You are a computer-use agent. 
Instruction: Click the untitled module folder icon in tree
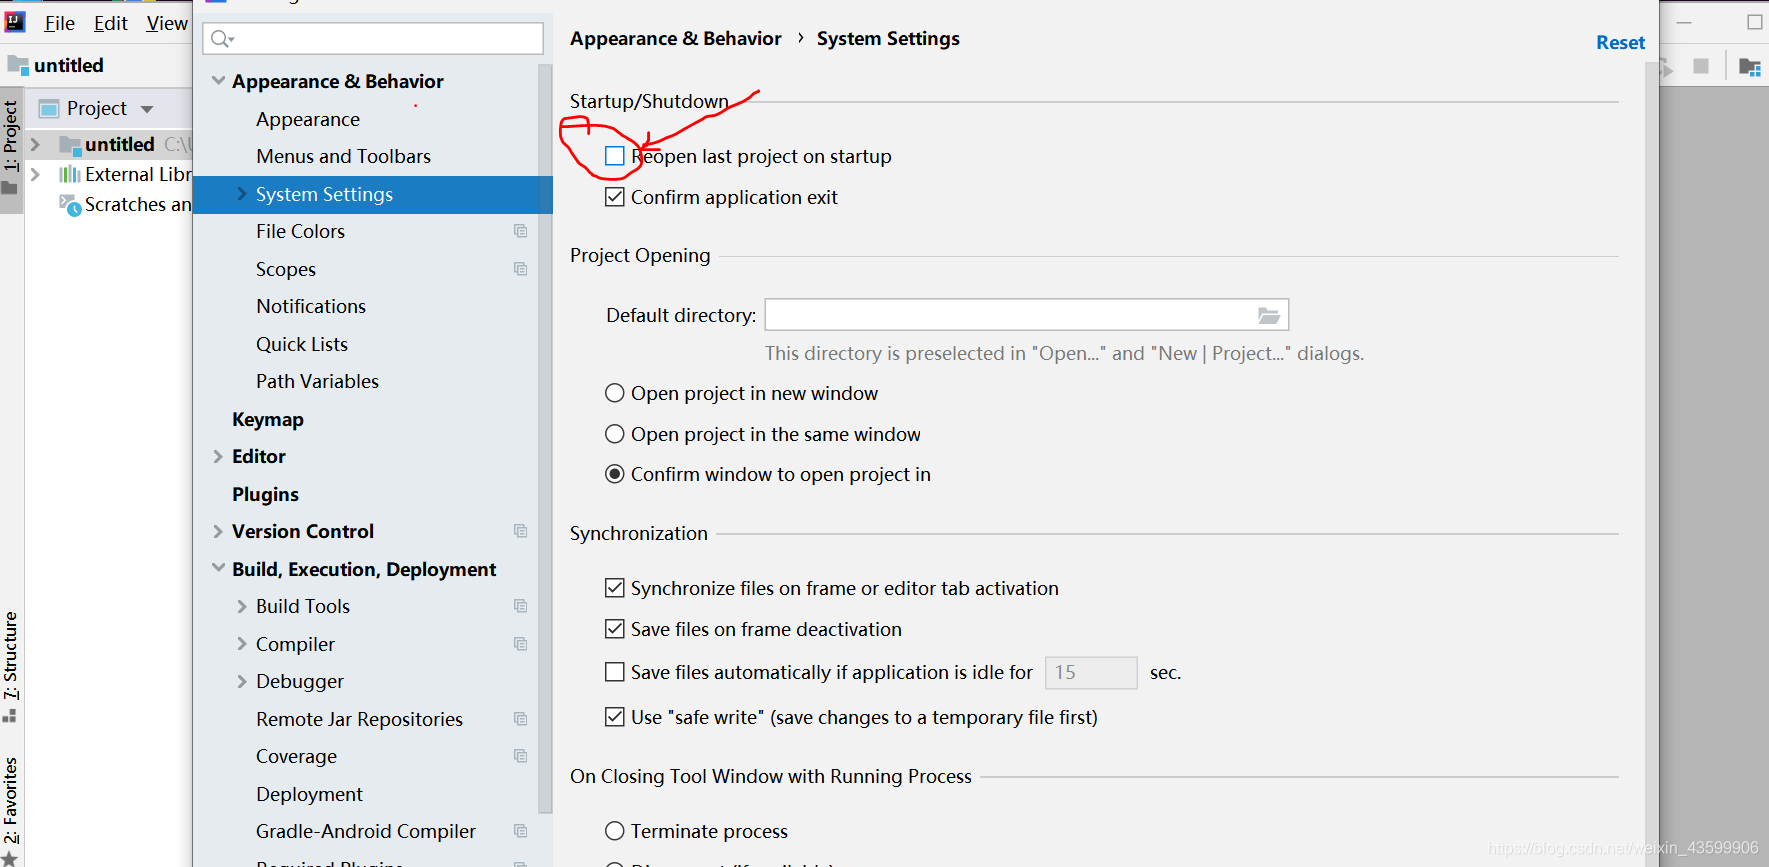[x=69, y=145]
